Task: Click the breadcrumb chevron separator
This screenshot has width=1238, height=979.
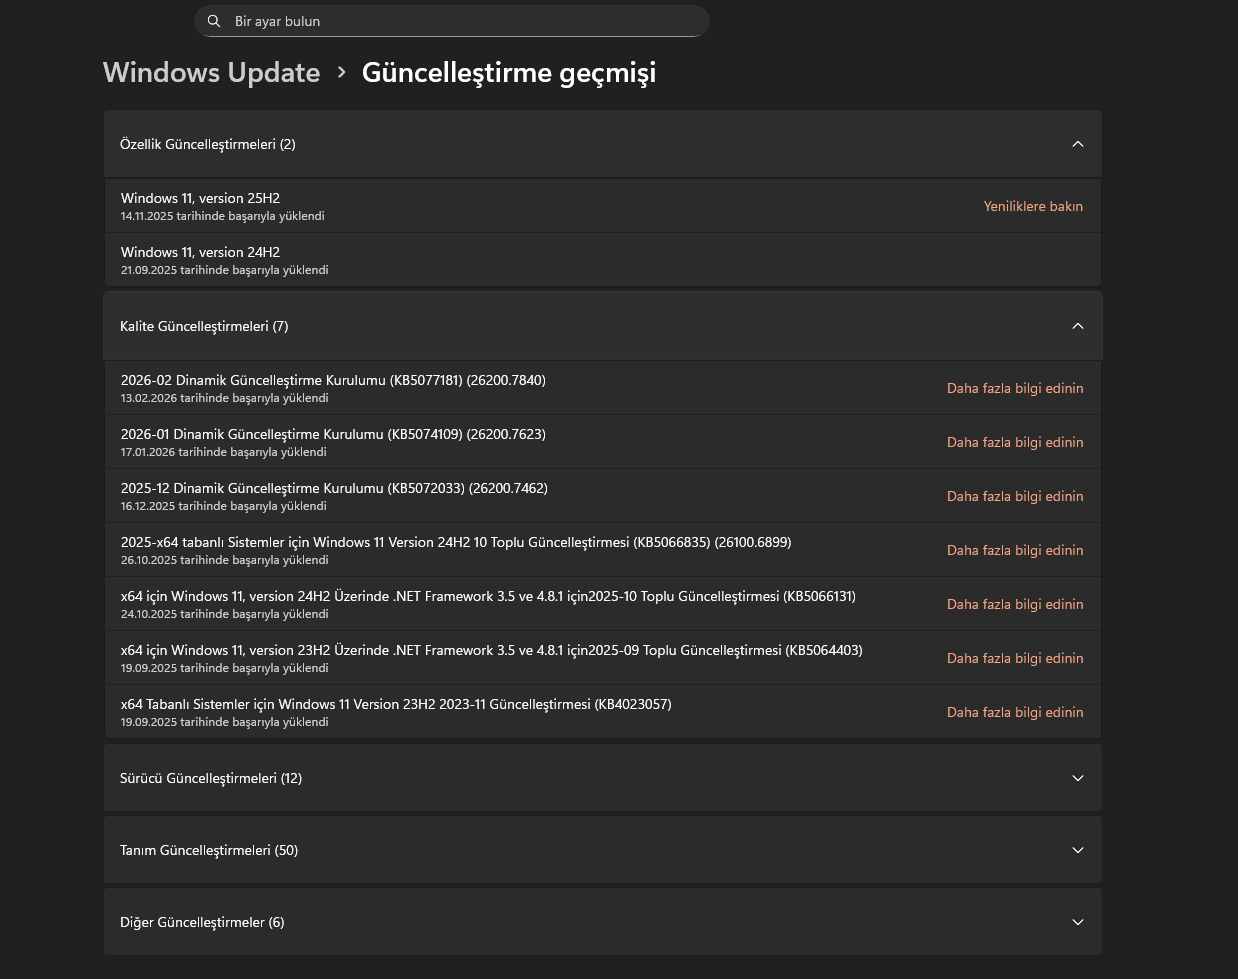Action: coord(341,73)
